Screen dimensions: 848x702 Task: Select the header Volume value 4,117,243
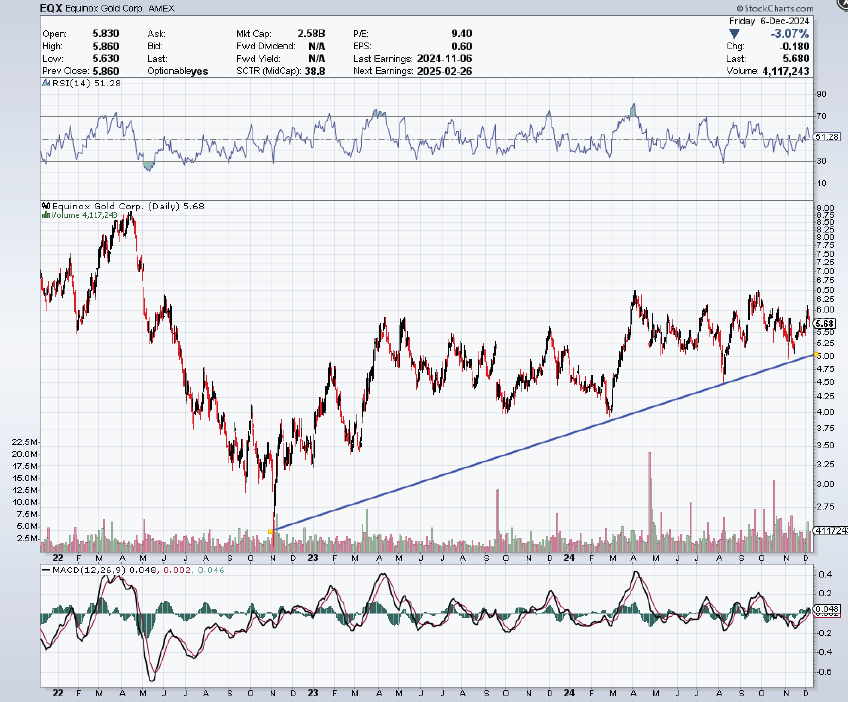coord(786,71)
